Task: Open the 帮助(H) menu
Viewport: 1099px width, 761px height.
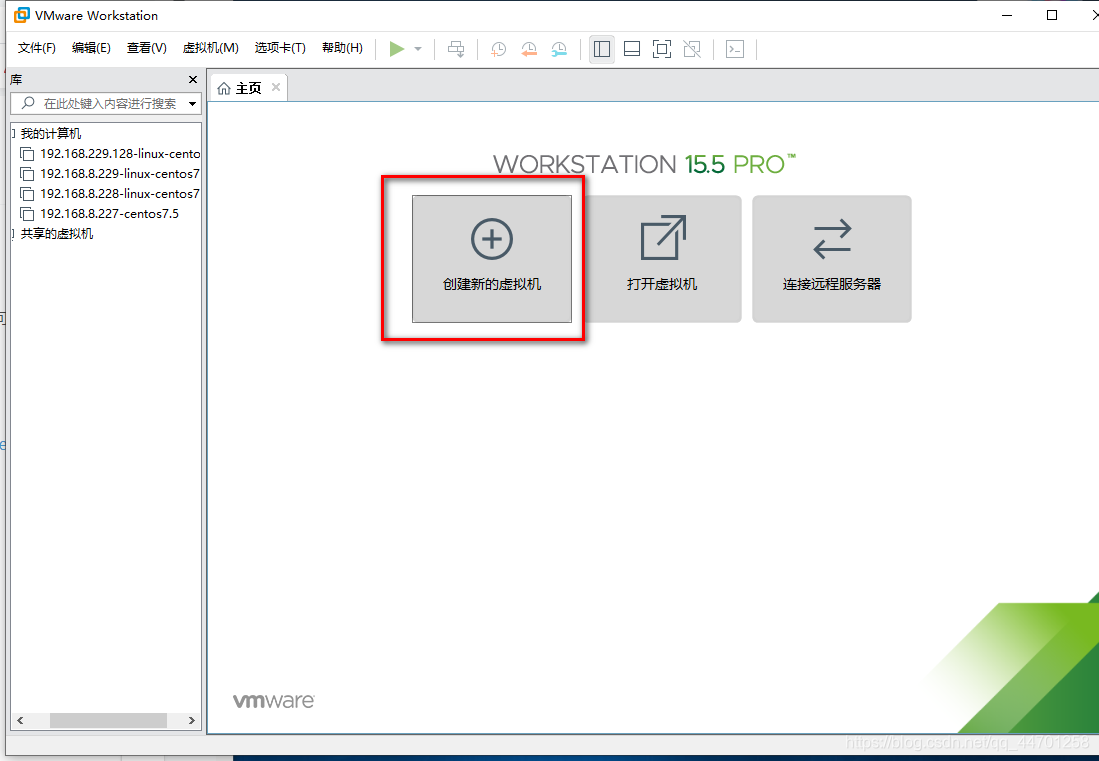Action: (x=342, y=48)
